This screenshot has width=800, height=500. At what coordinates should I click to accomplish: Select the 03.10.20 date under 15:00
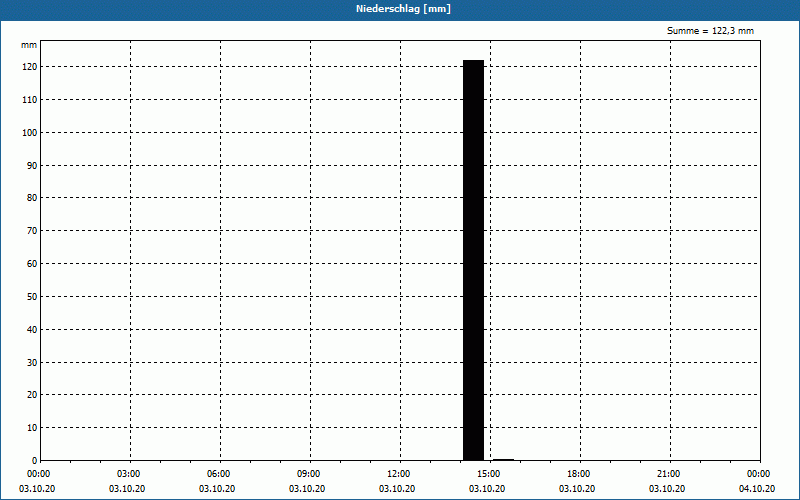point(487,489)
